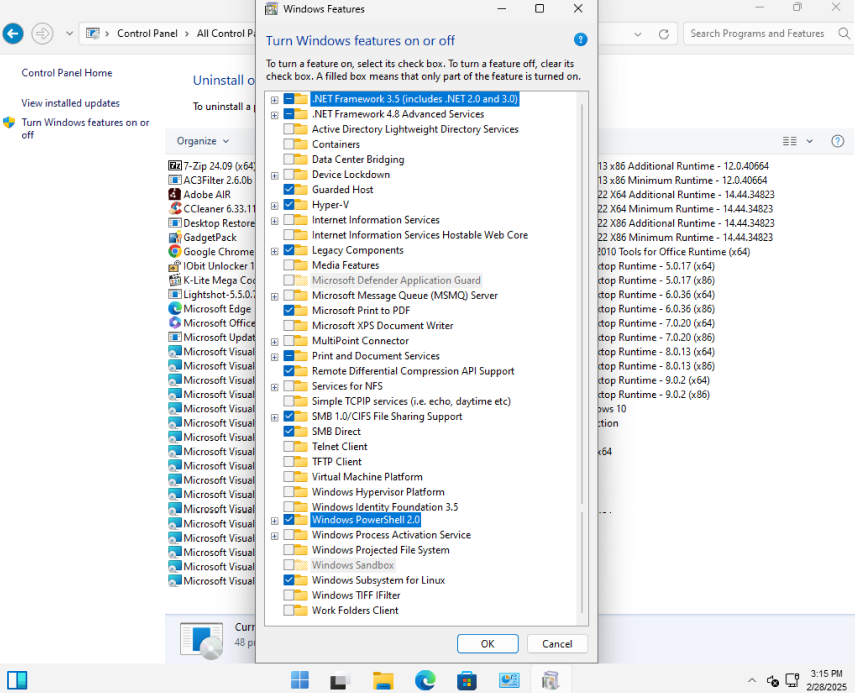Image resolution: width=855 pixels, height=693 pixels.
Task: Click the help icon in Windows Features
Action: (580, 40)
